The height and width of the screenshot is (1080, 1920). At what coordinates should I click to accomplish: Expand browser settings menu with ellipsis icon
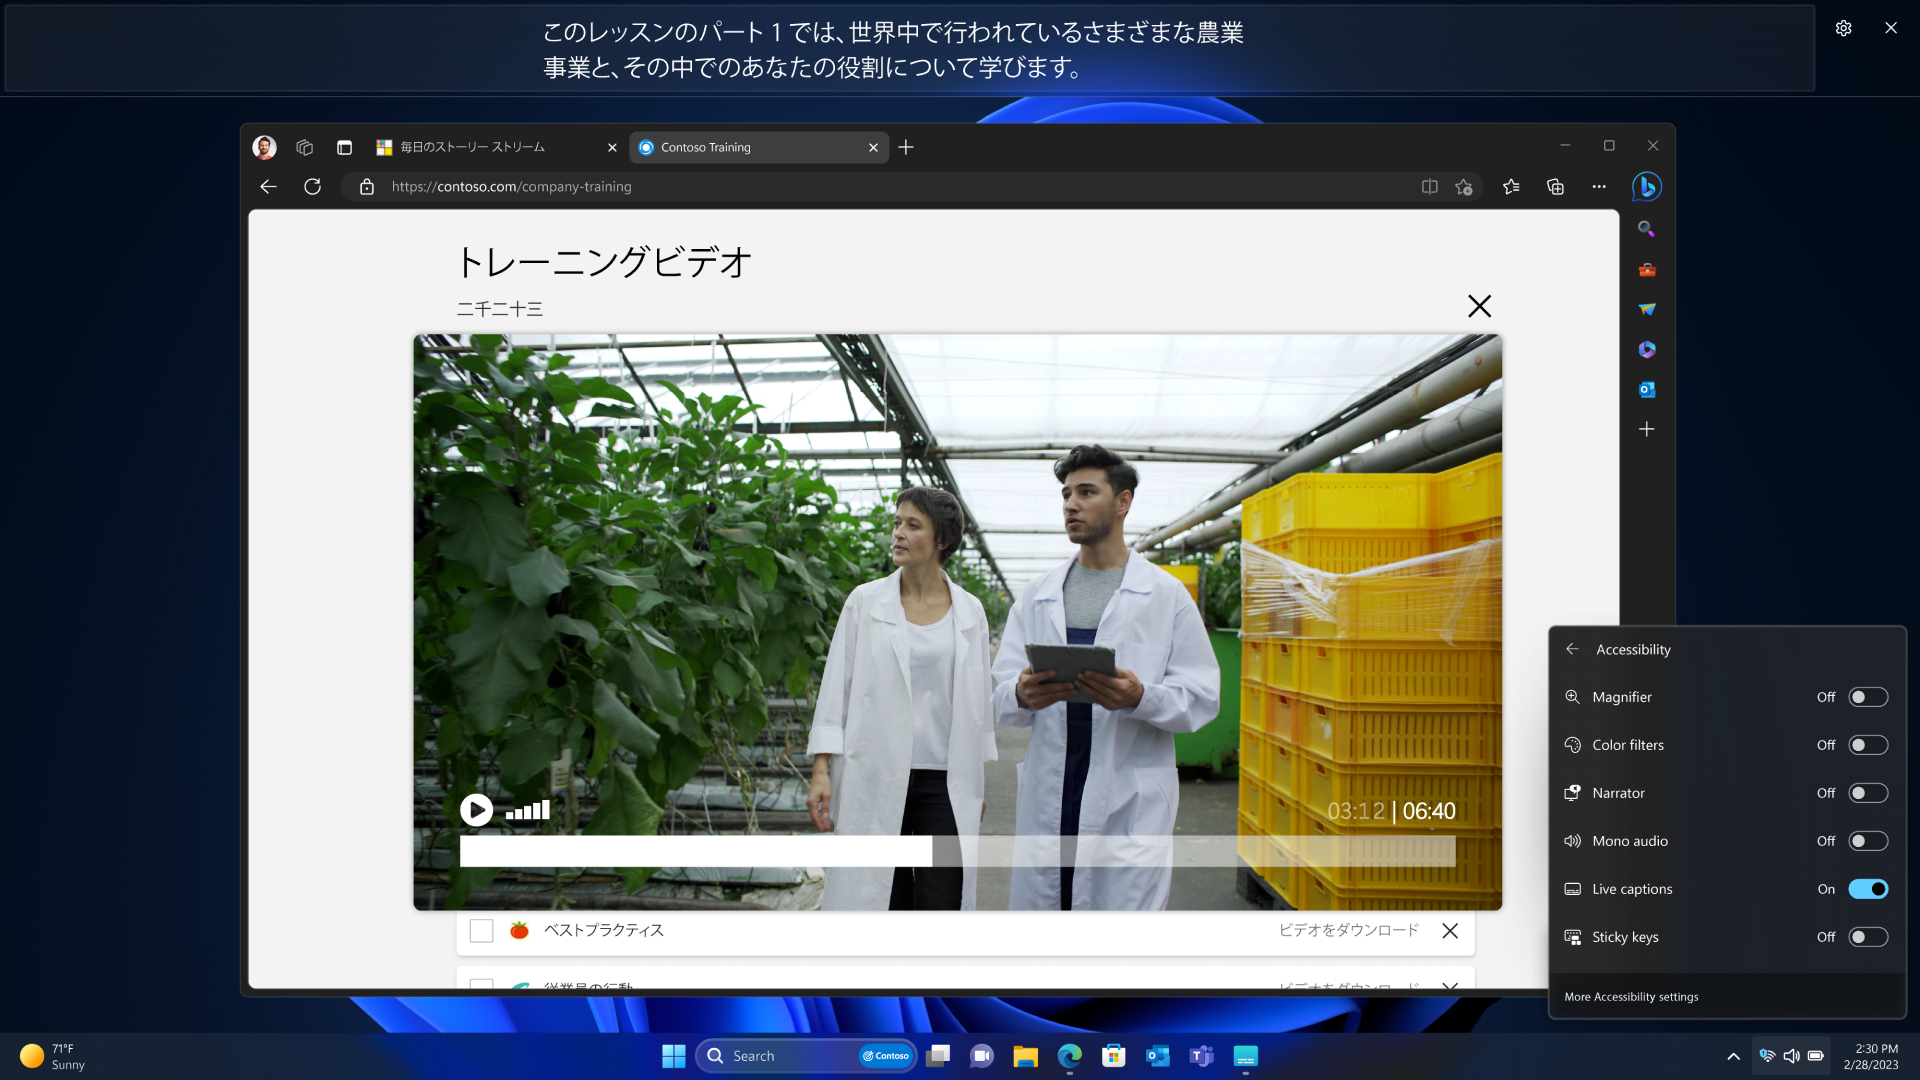pos(1598,186)
